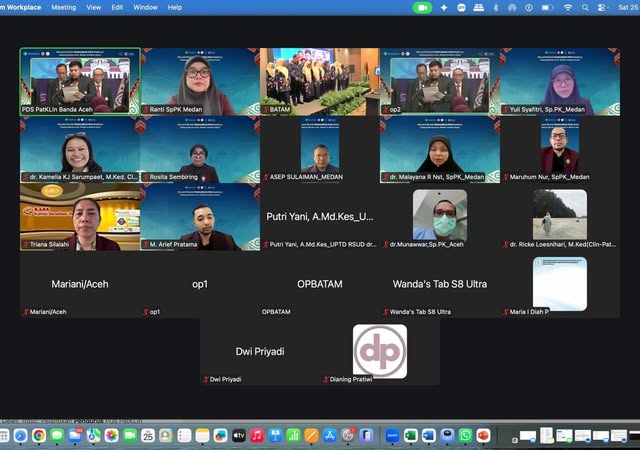Launch FaceTime from the dock
The width and height of the screenshot is (640, 450).
130,436
